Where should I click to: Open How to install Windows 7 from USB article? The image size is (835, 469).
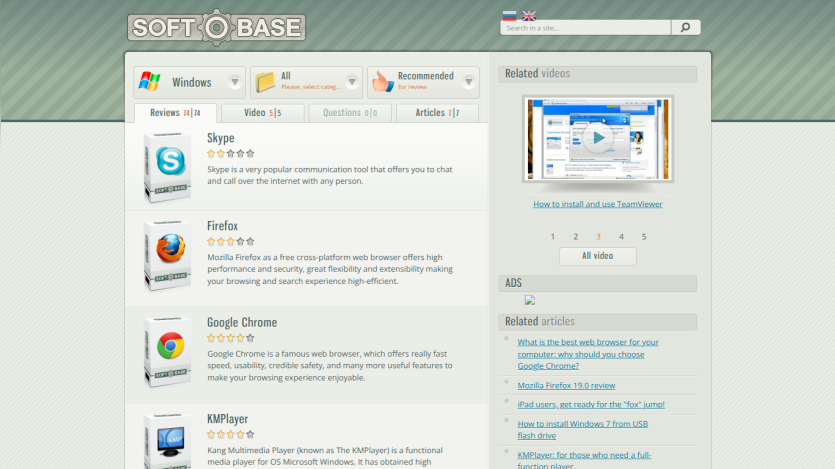(583, 430)
